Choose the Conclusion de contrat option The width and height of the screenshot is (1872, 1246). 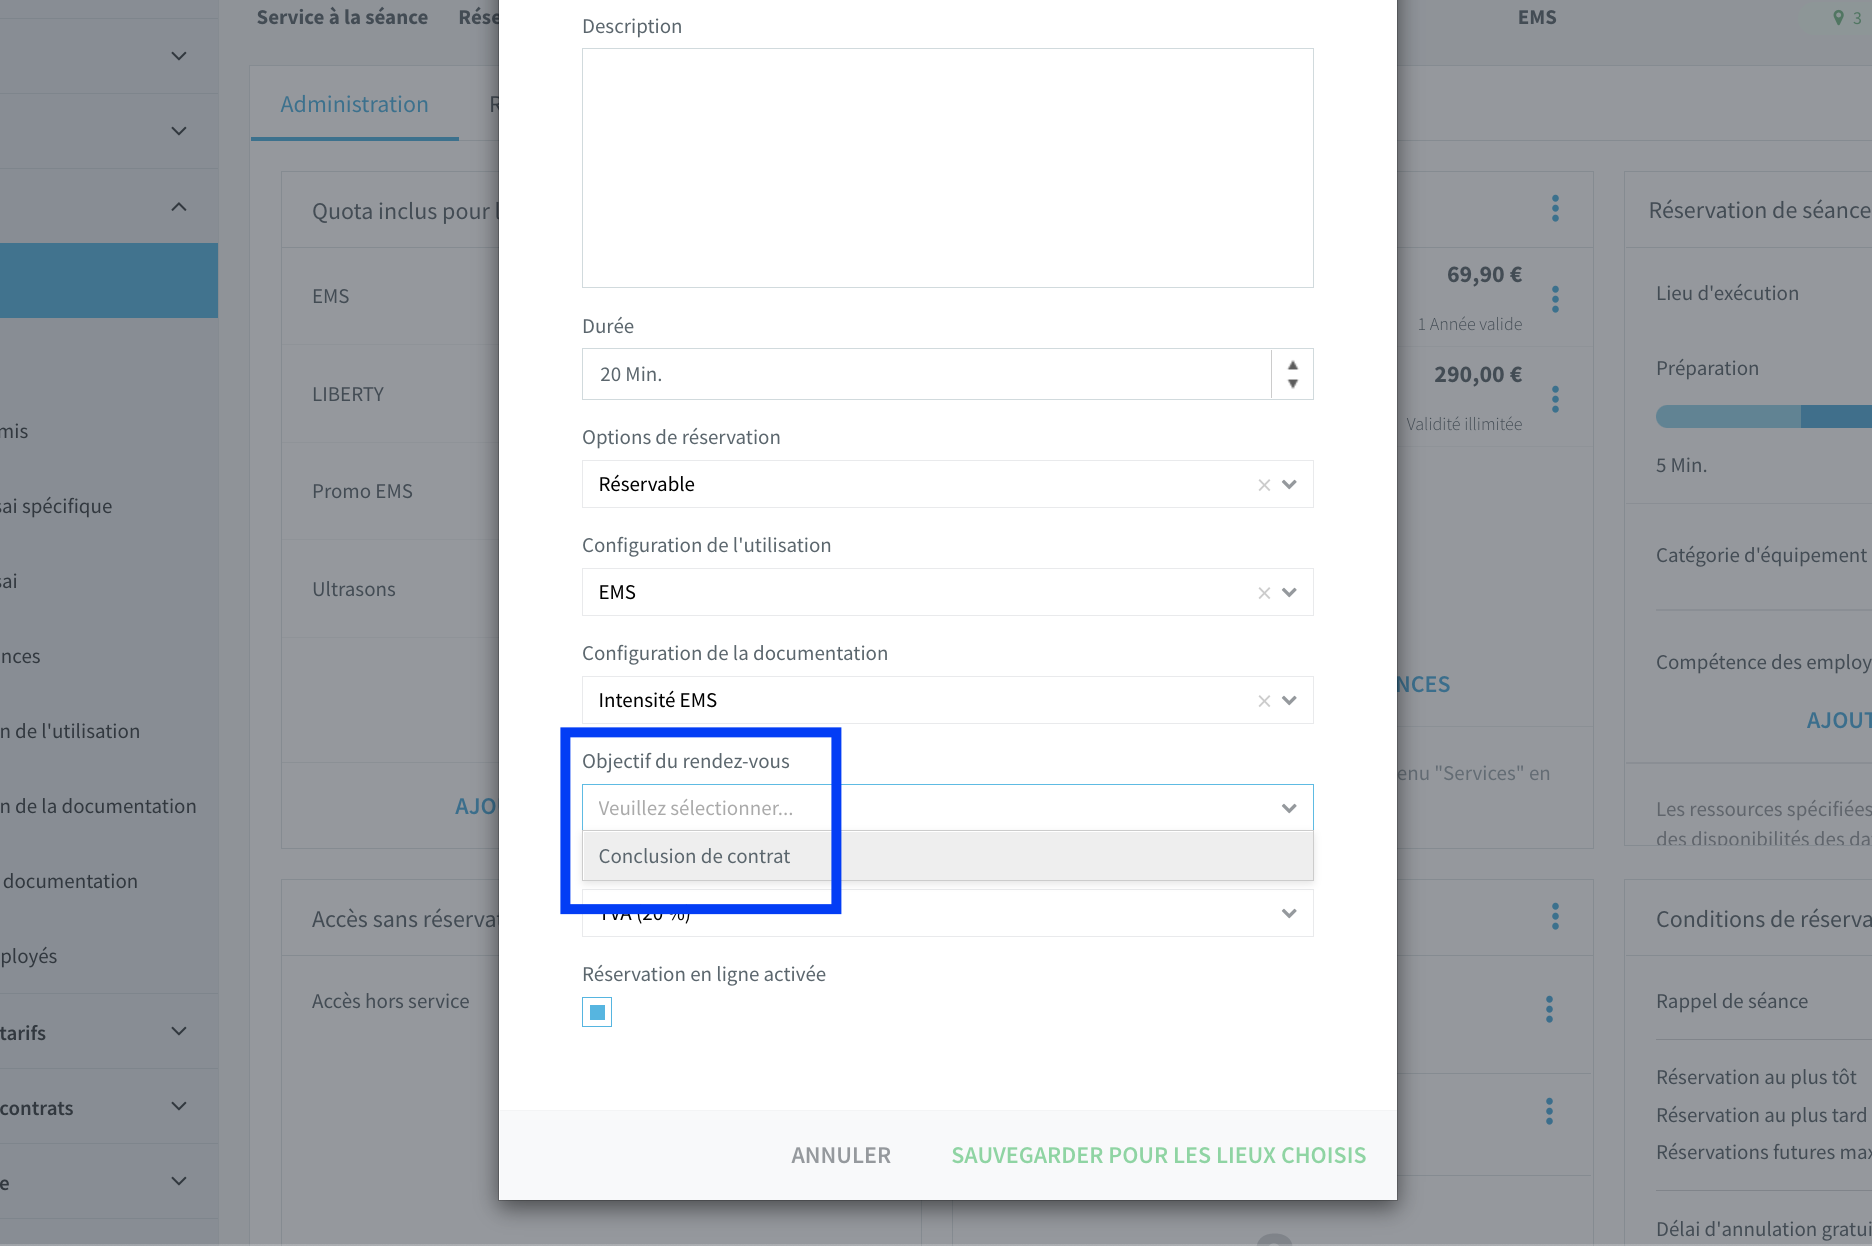tap(947, 856)
